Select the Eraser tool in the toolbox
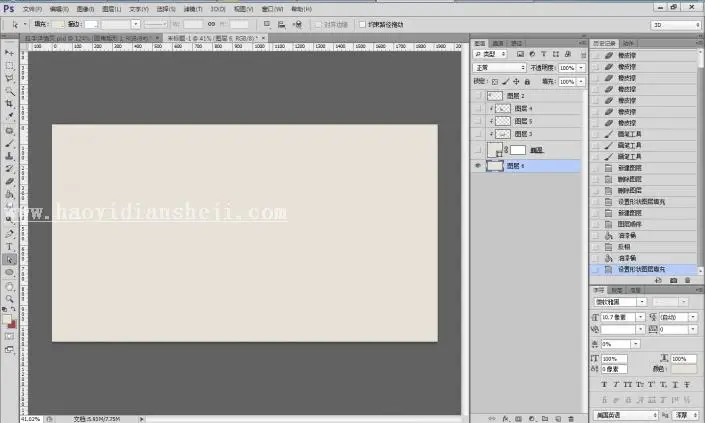Viewport: 705px width, 423px height. (9, 182)
